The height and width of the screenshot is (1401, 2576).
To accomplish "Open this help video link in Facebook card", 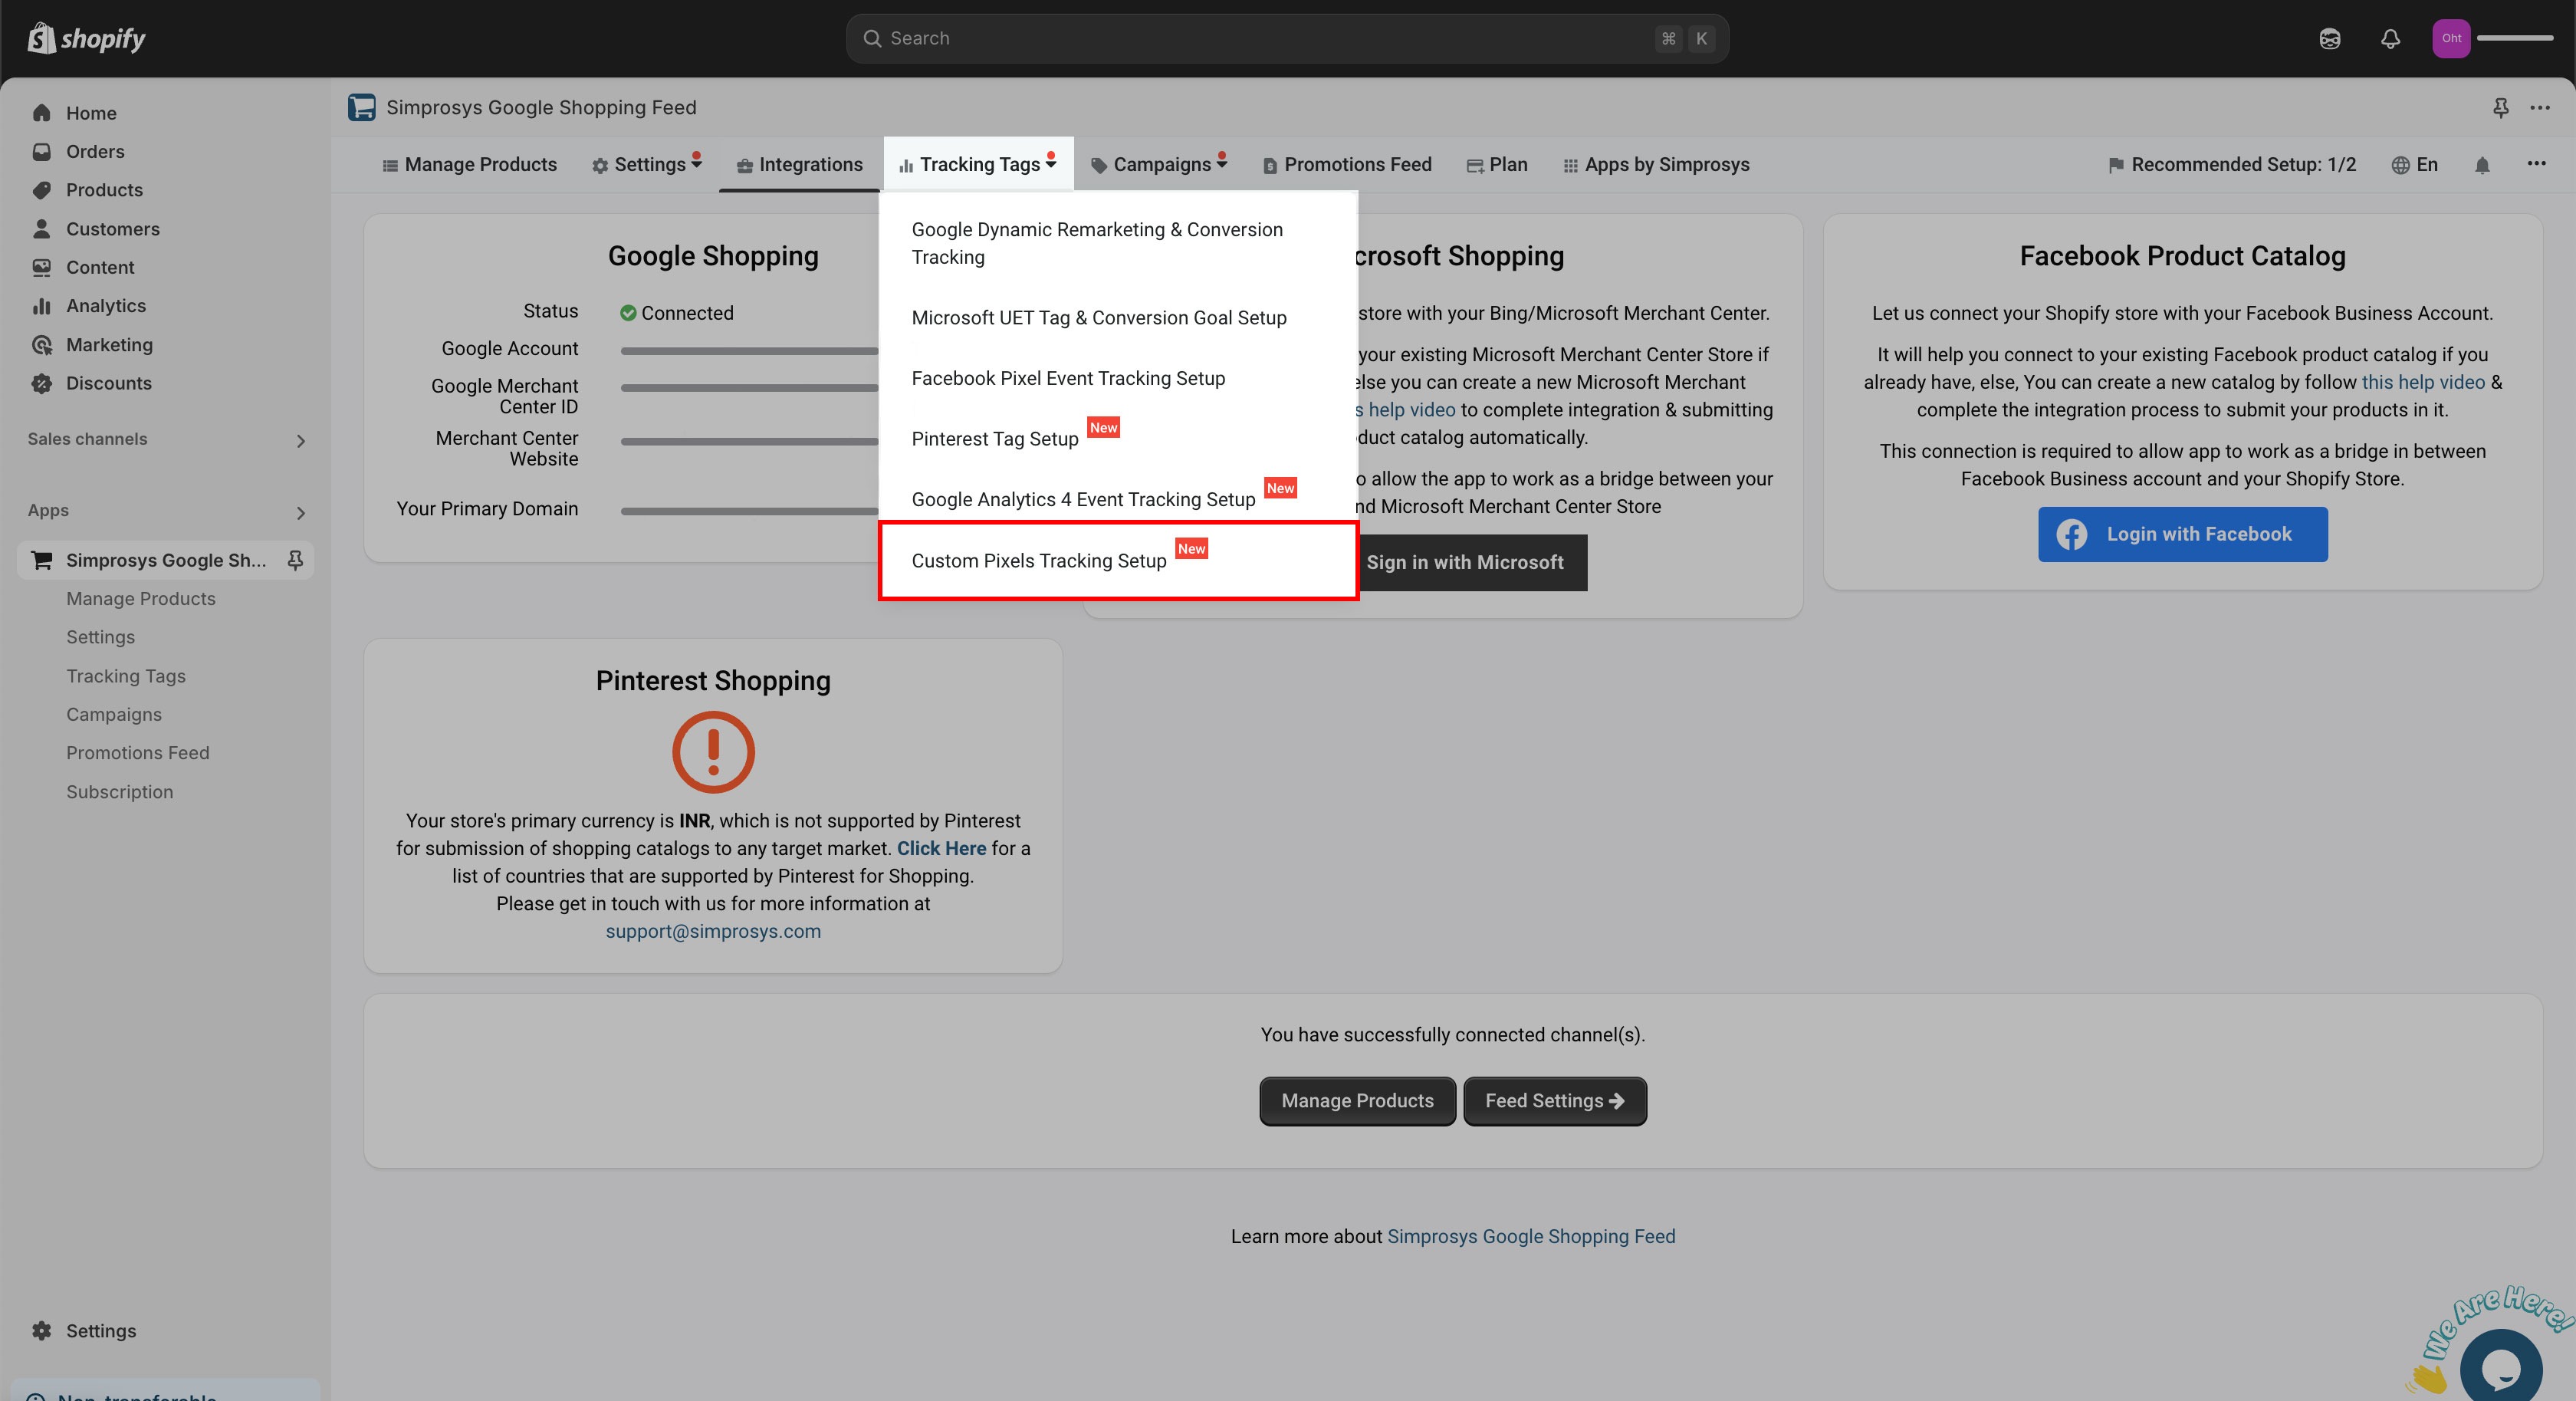I will [x=2423, y=382].
